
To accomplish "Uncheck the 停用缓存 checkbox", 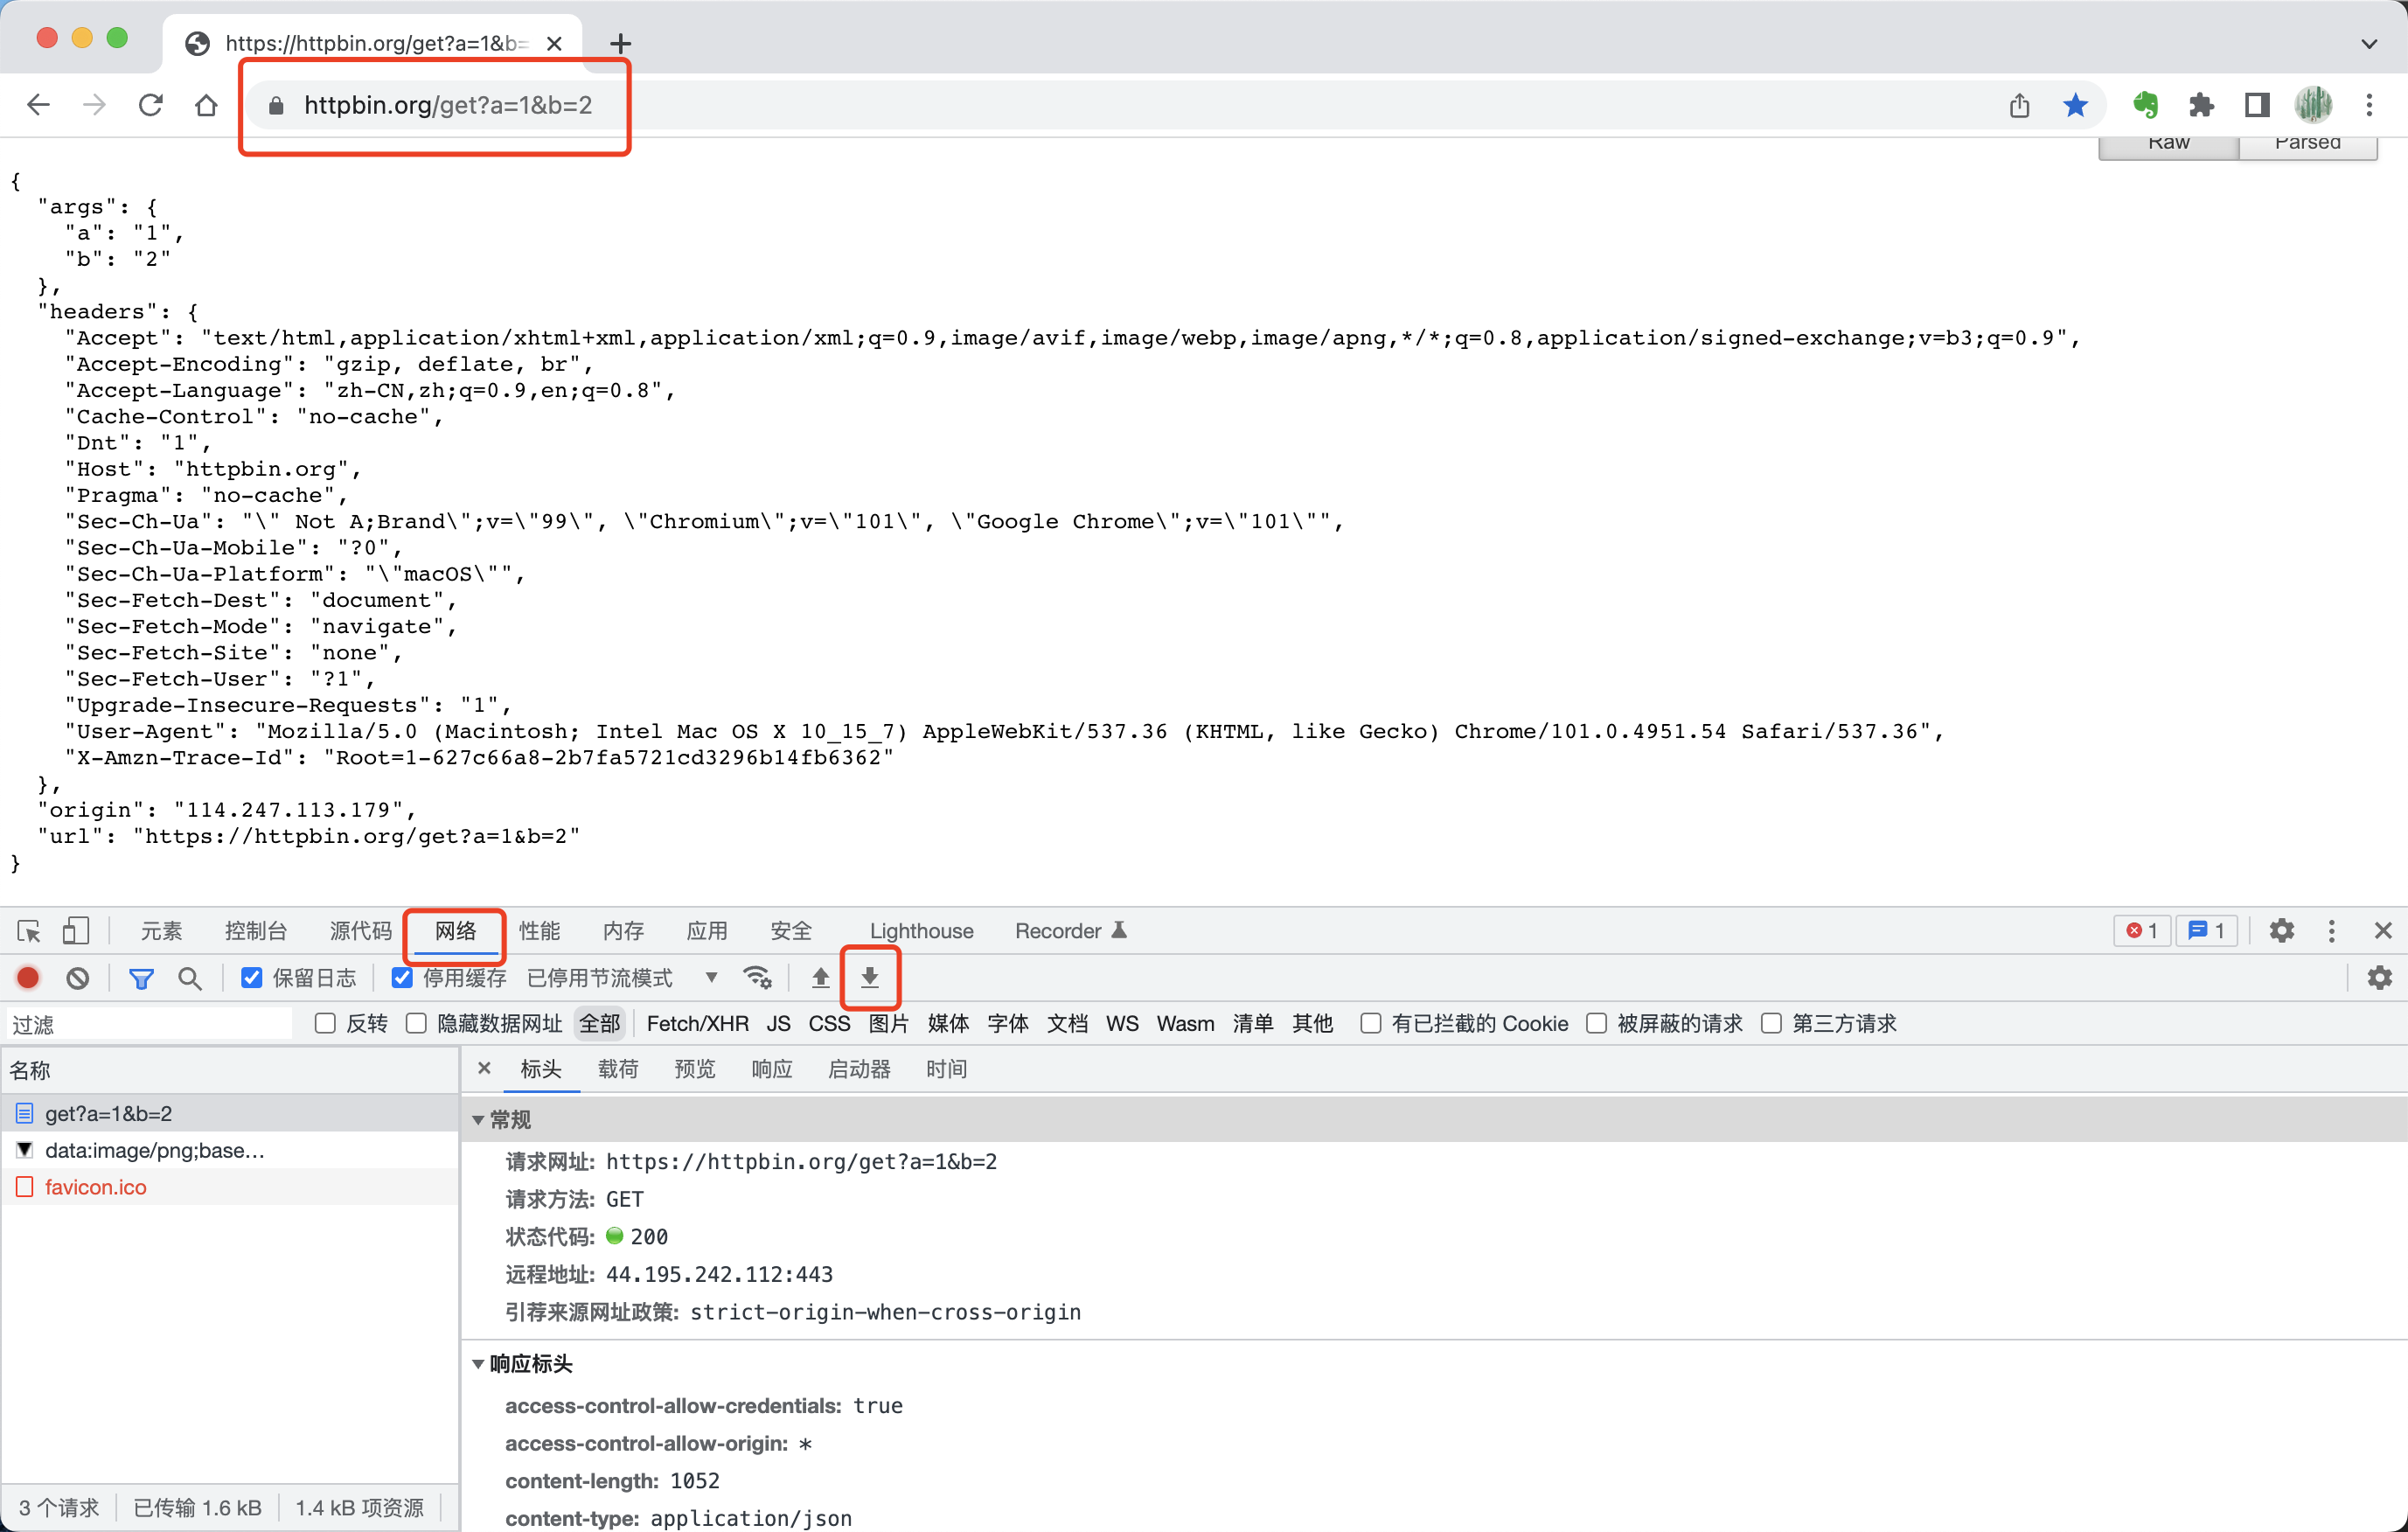I will [402, 978].
